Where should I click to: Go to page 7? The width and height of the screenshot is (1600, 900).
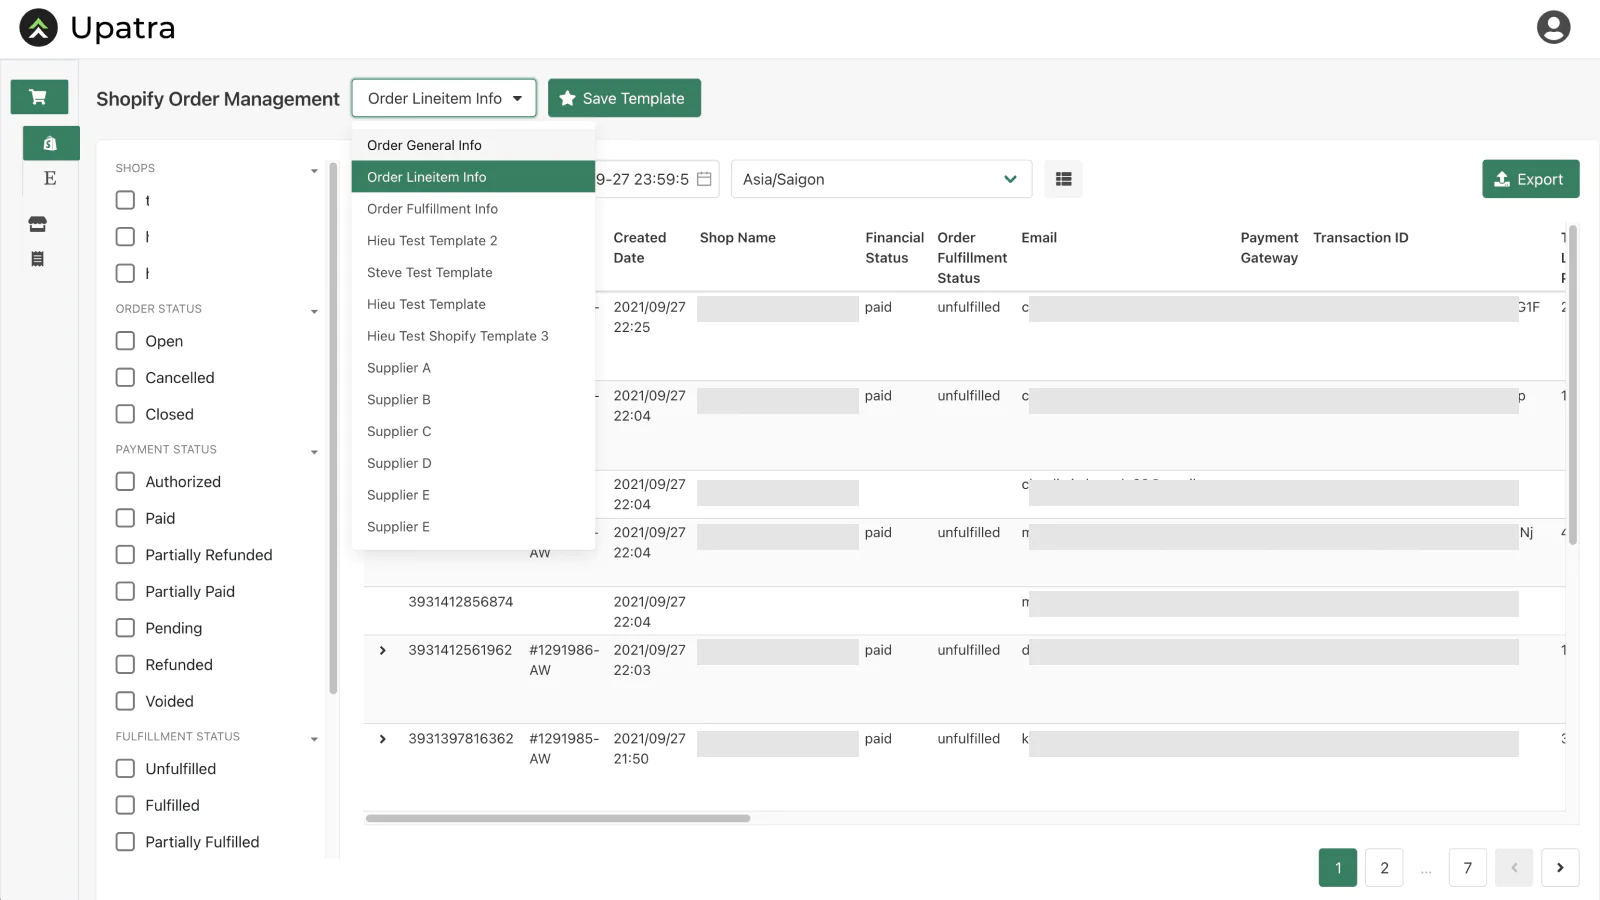1468,868
